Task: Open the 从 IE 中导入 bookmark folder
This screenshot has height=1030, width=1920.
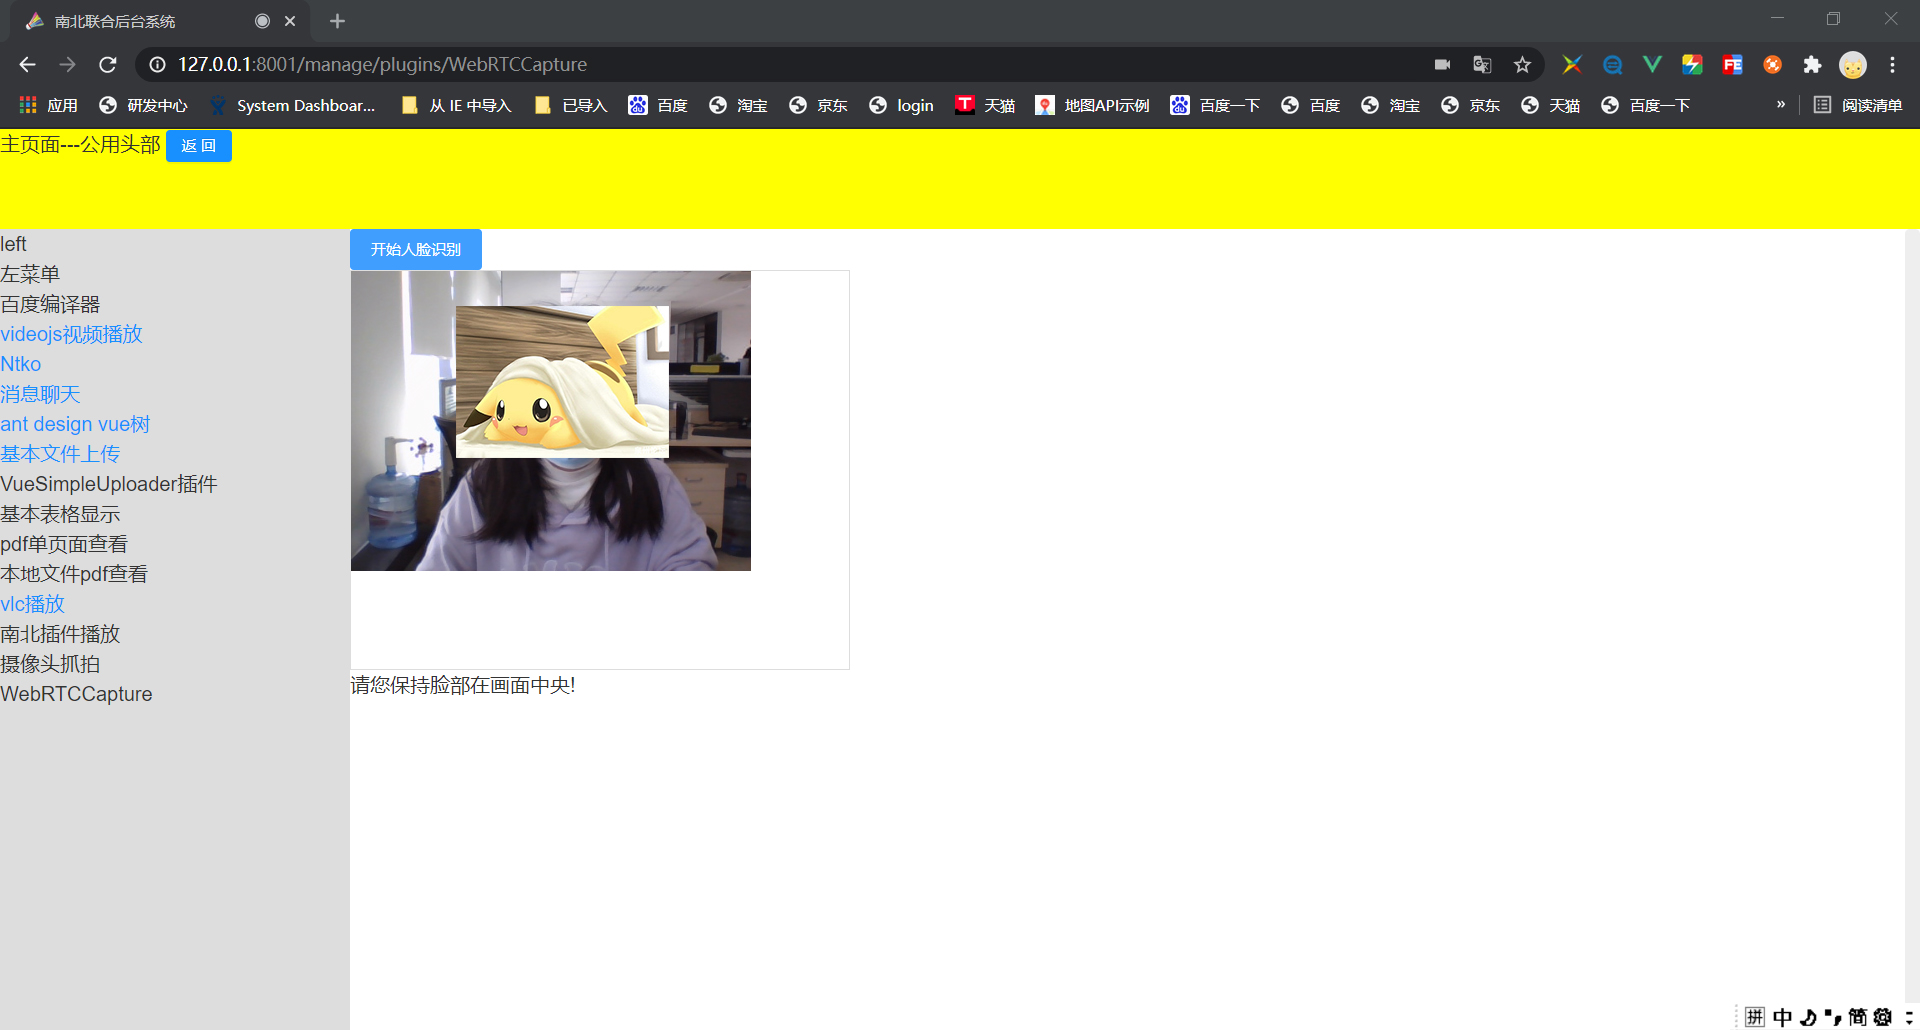Action: tap(456, 105)
